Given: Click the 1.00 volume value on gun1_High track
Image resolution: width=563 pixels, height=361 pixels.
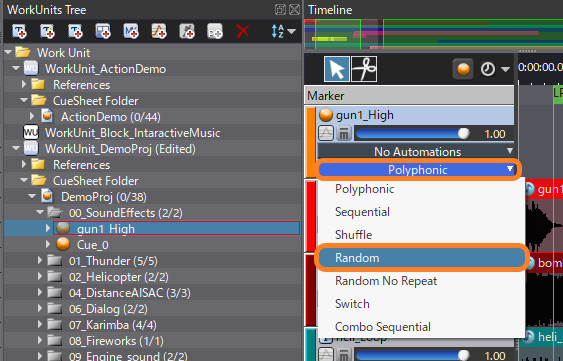Looking at the screenshot, I should pyautogui.click(x=495, y=134).
